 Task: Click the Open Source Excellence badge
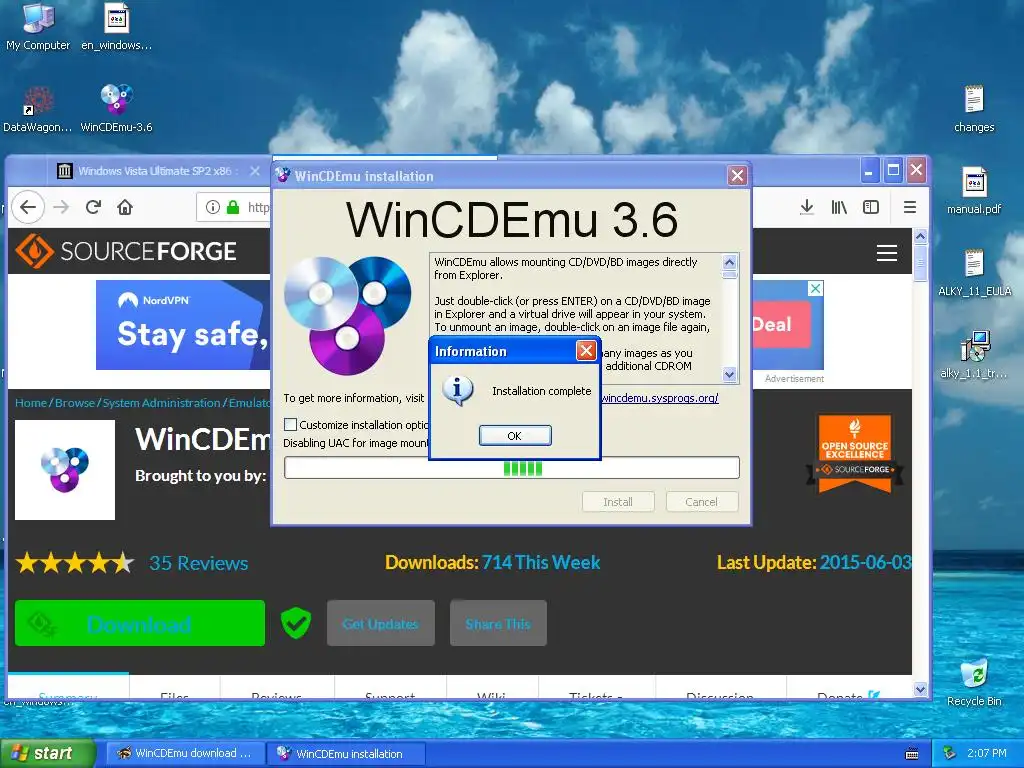(x=854, y=453)
